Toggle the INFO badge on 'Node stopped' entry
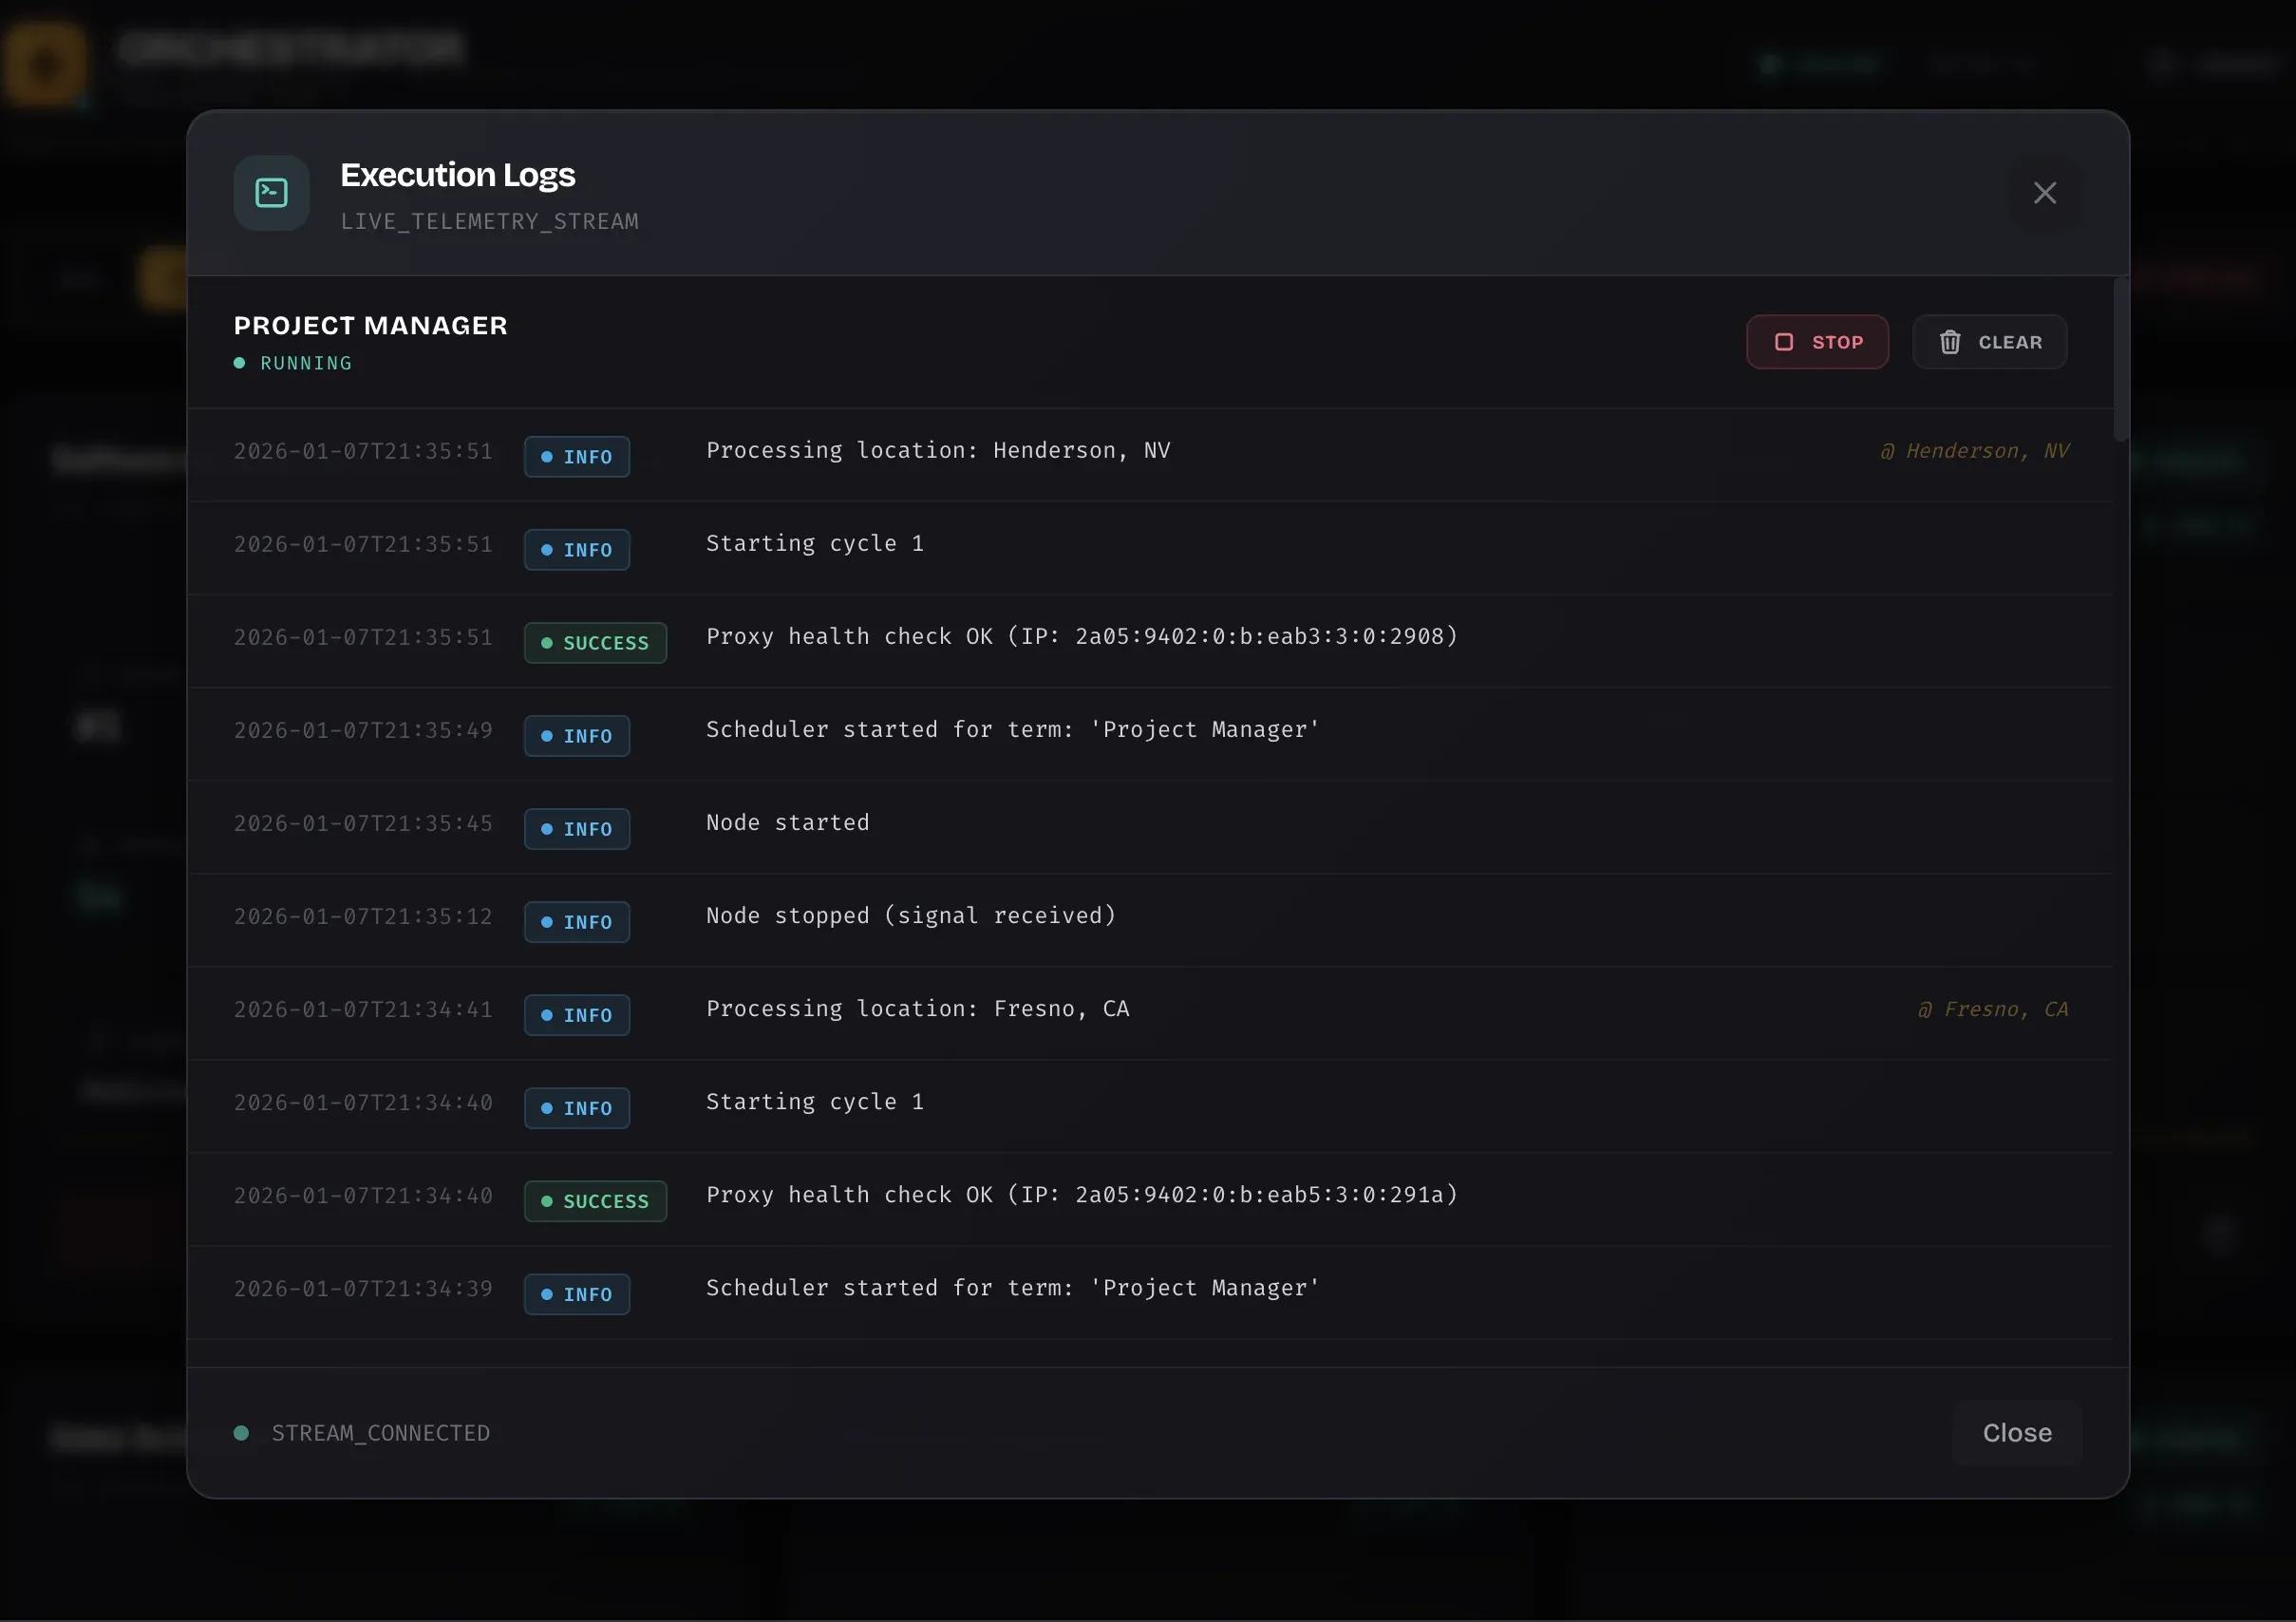Image resolution: width=2296 pixels, height=1622 pixels. [577, 921]
